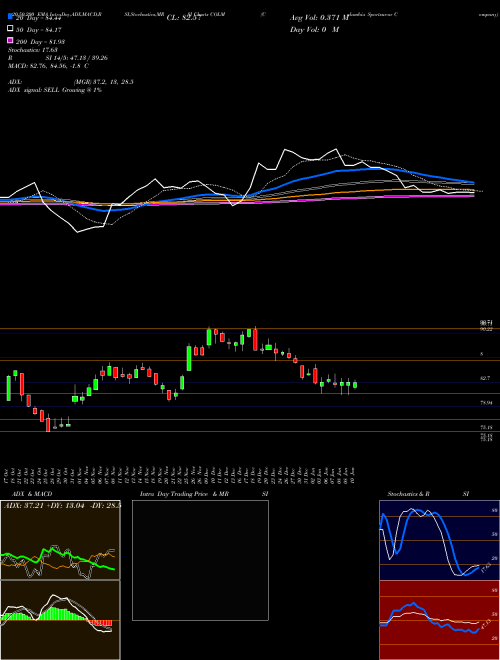This screenshot has width=500, height=660.
Task: Select the '200 Day = 81.93' legend text
Action: pyautogui.click(x=40, y=42)
